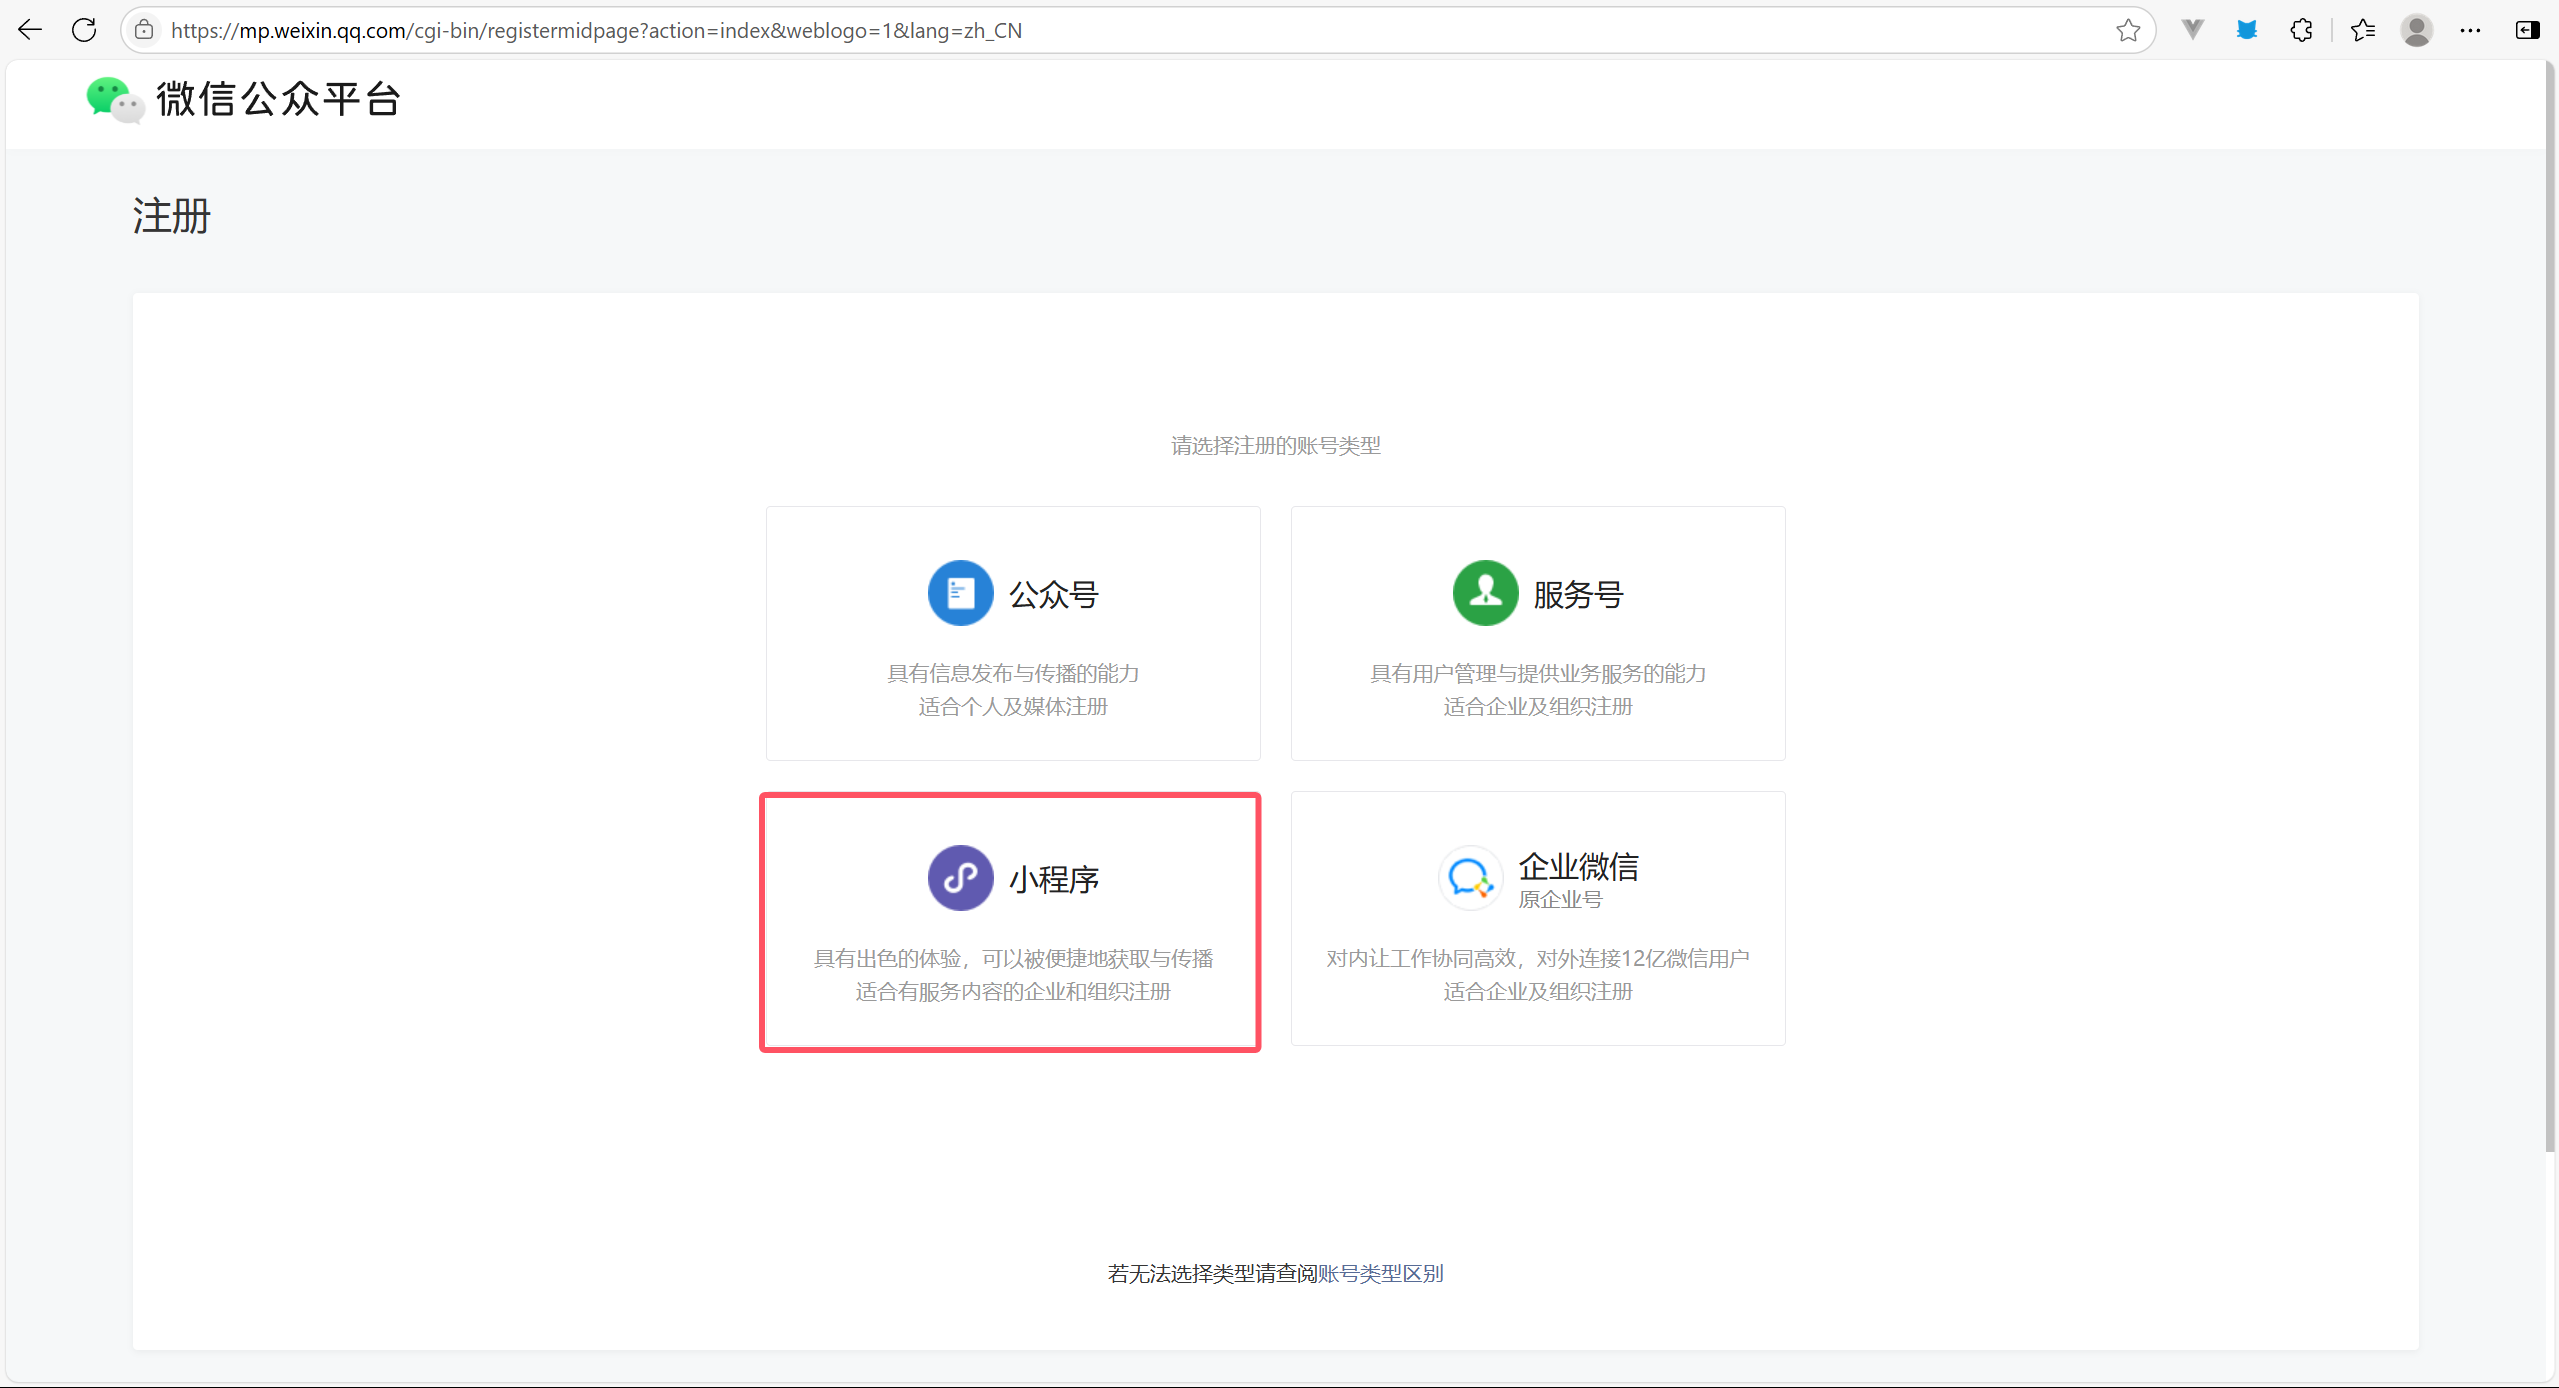The width and height of the screenshot is (2559, 1388).
Task: View site information lock icon
Action: pyautogui.click(x=145, y=30)
